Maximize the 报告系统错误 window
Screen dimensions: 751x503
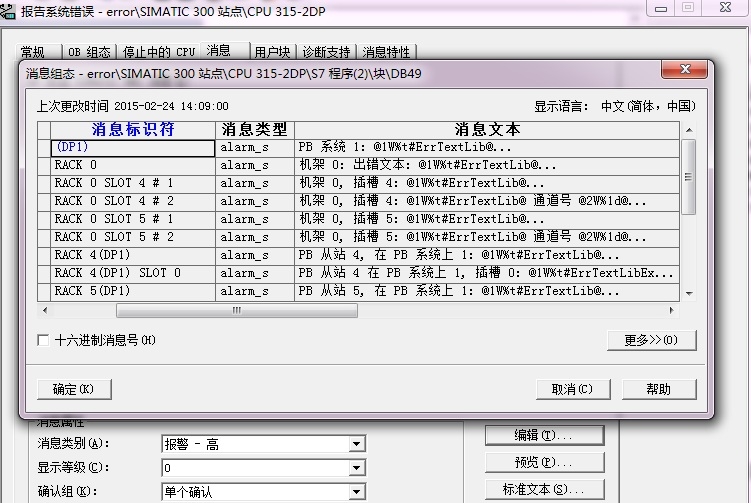point(688,8)
